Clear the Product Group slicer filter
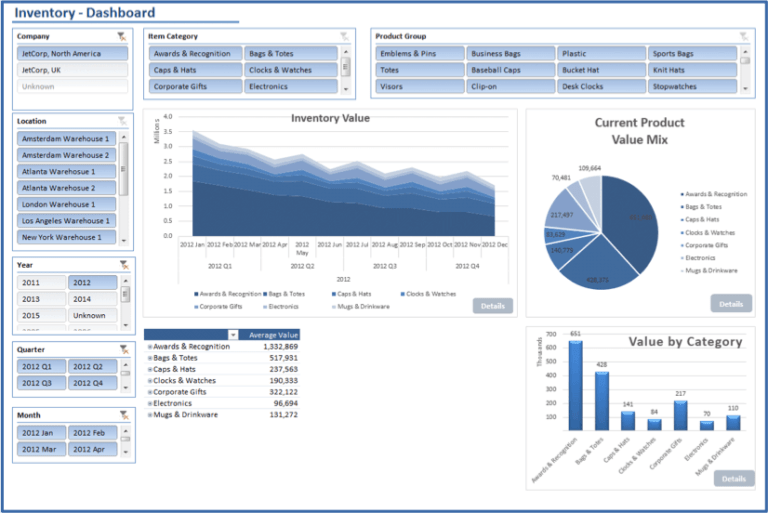 pyautogui.click(x=743, y=36)
